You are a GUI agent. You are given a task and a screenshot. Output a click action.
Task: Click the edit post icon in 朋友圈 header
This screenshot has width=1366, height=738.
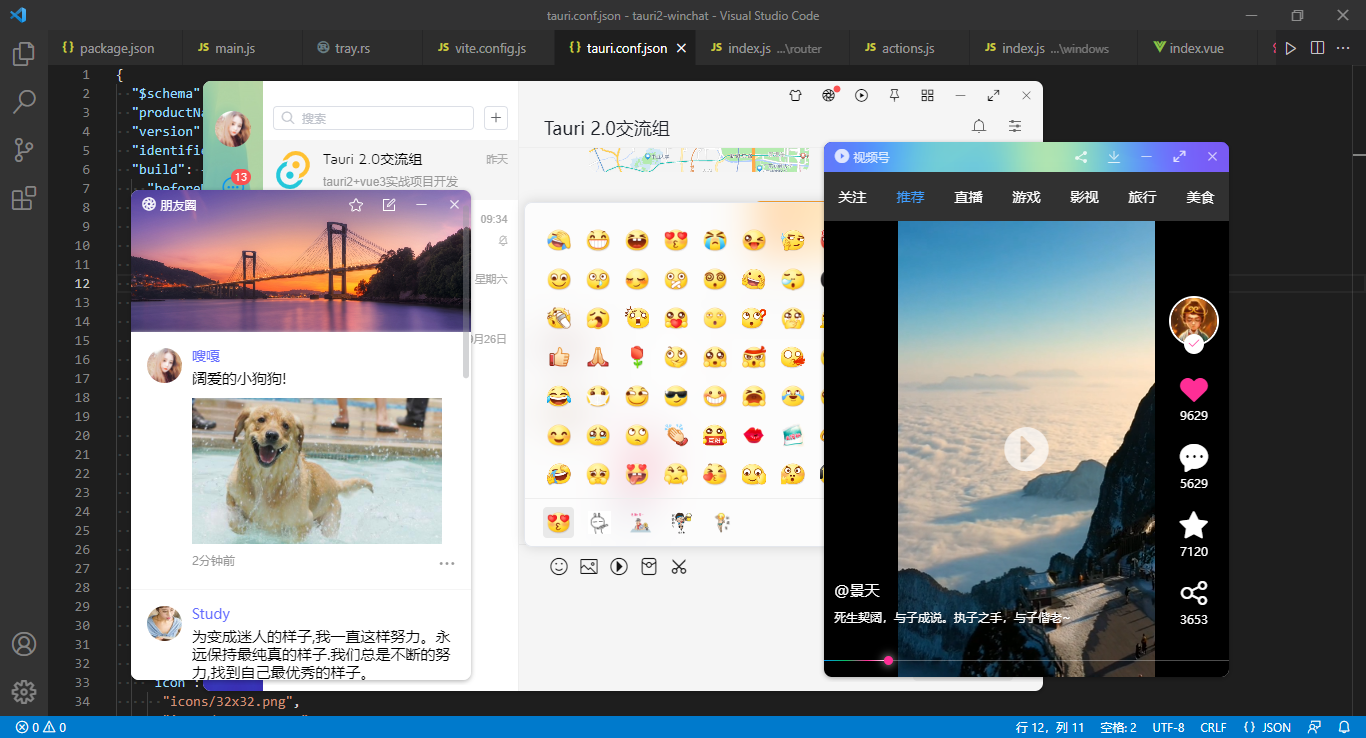click(389, 205)
